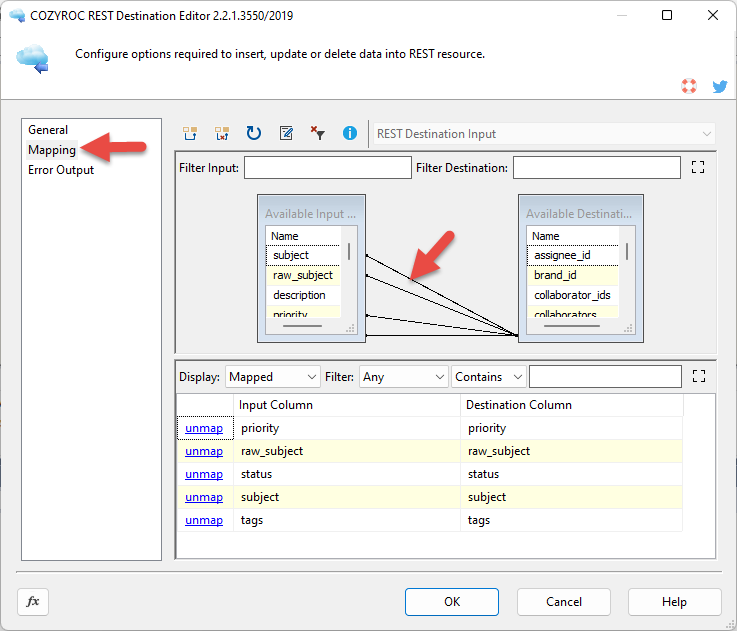Click the Input Column header

[x=347, y=405]
